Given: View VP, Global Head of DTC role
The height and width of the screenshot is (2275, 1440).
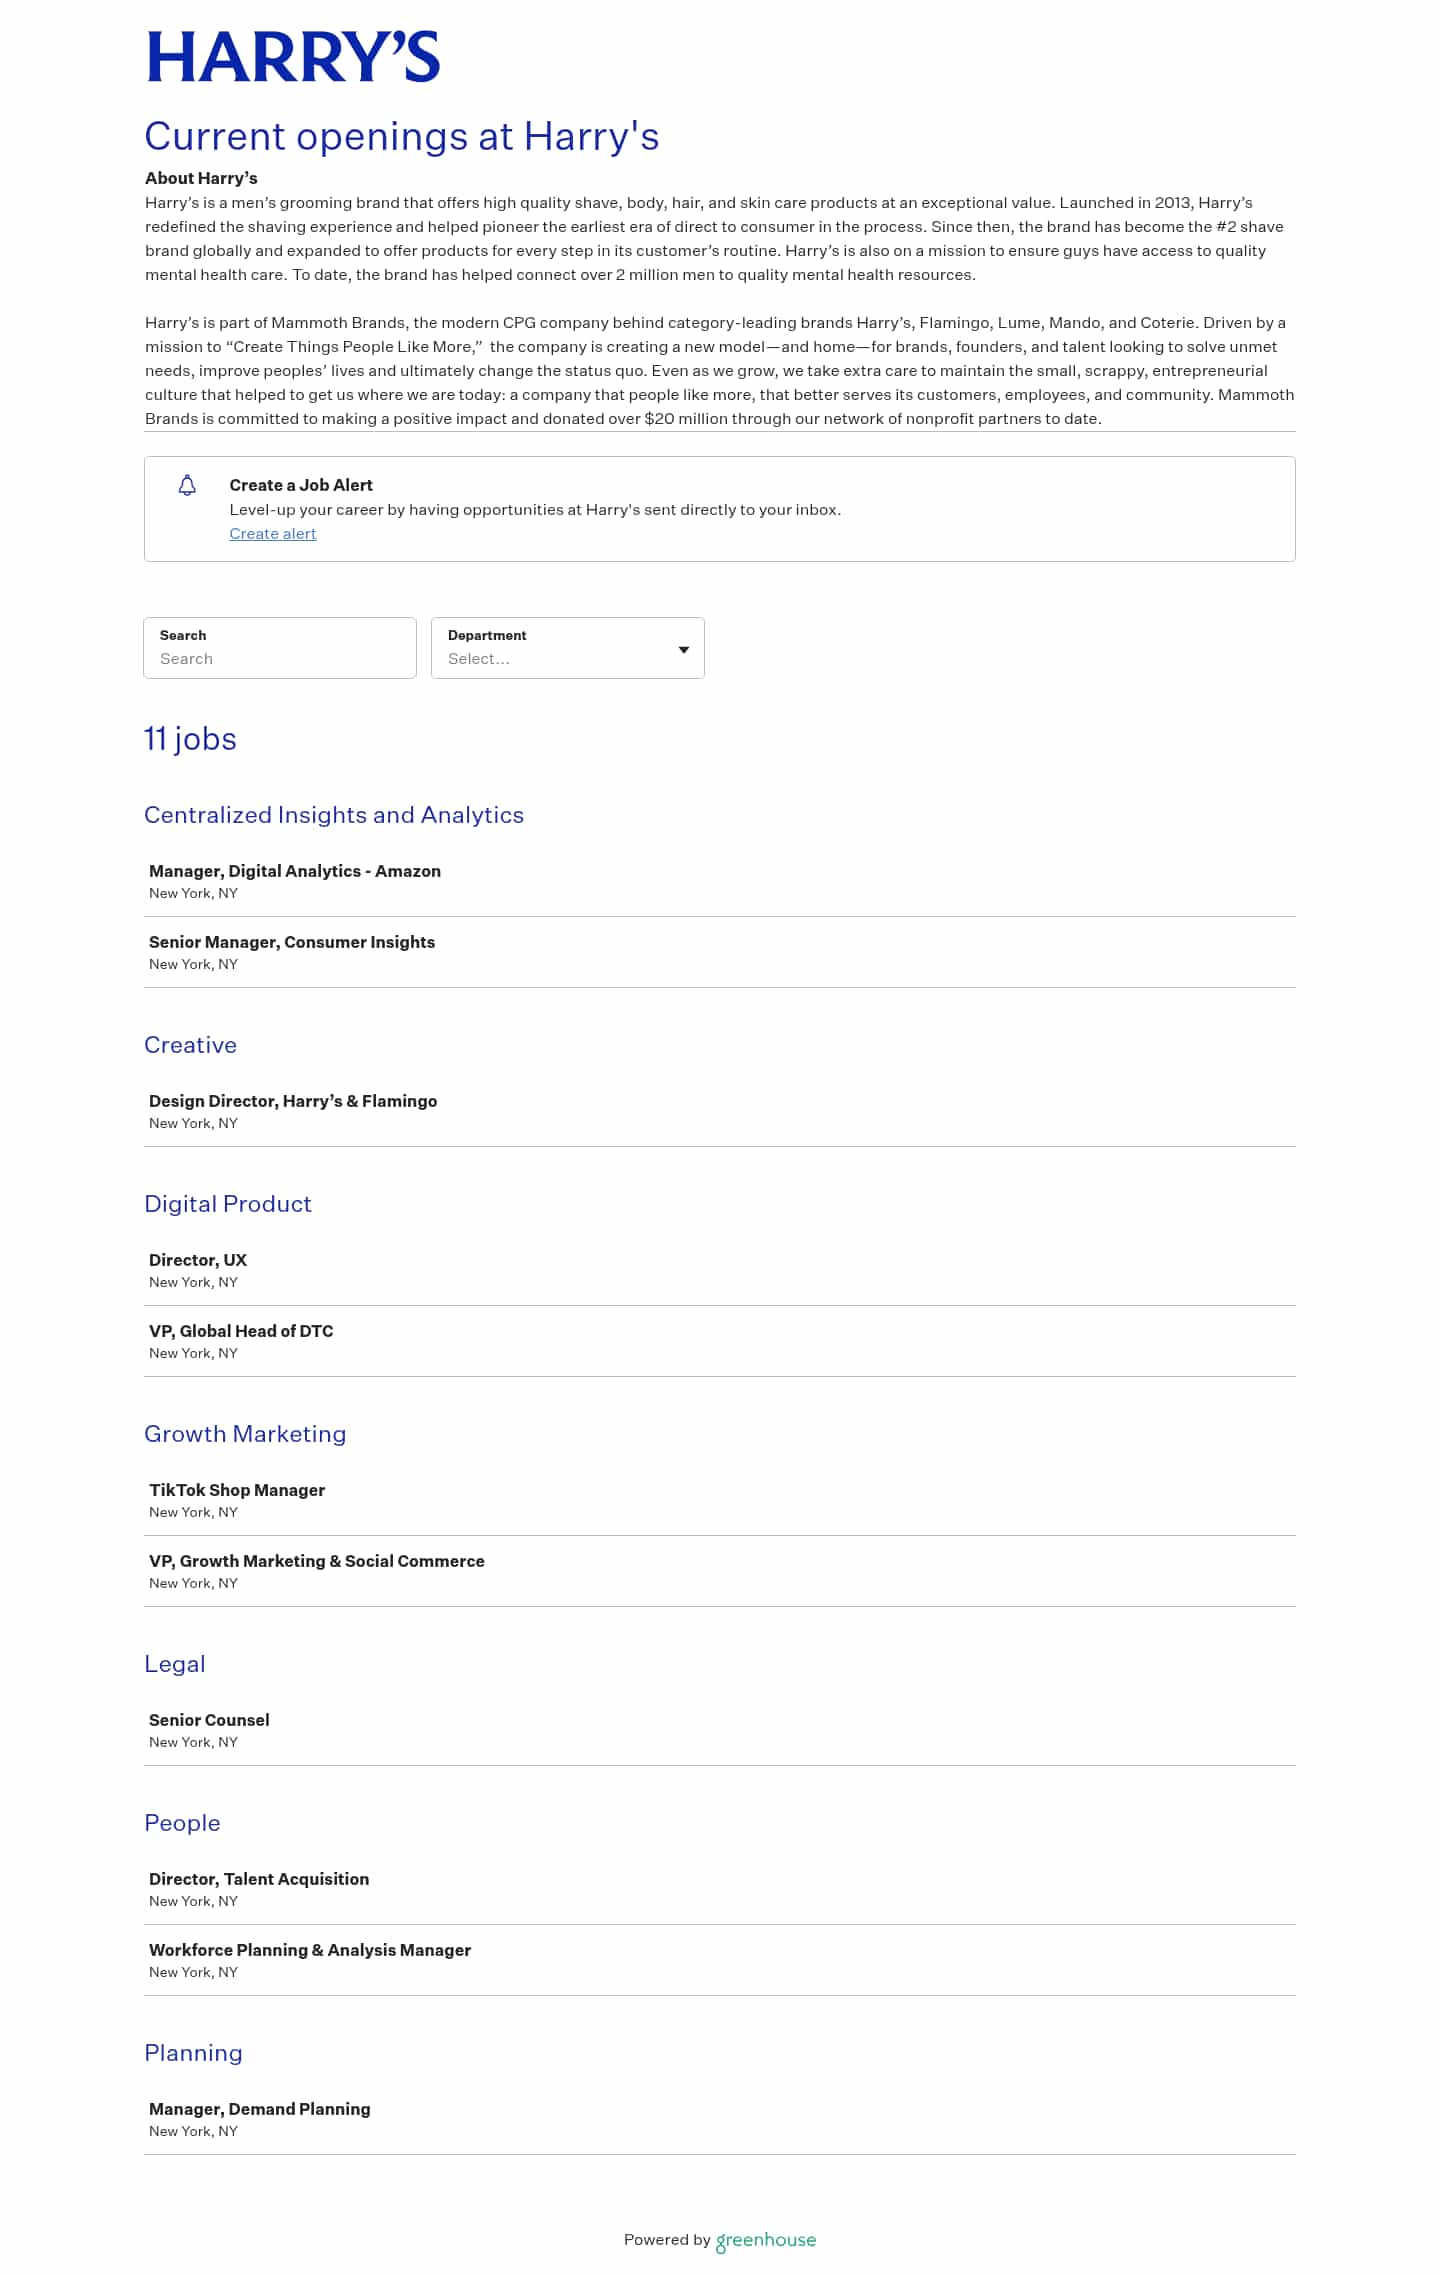Looking at the screenshot, I should (241, 1331).
